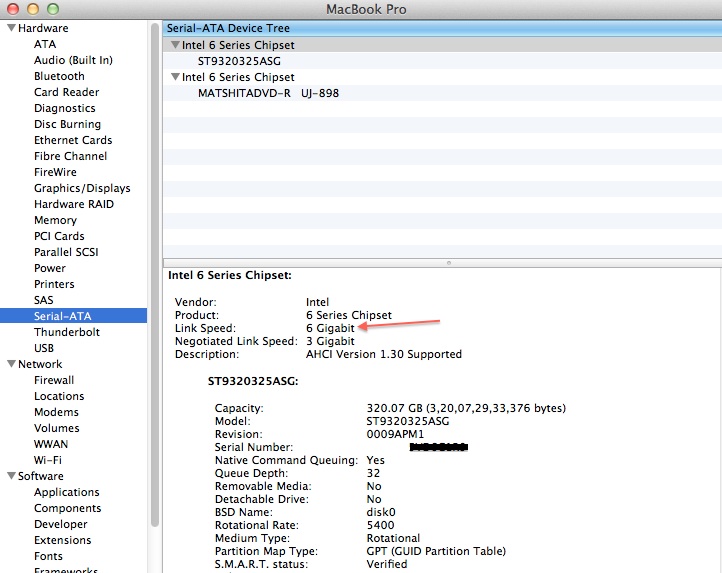
Task: Open Audio (Built In) section
Action: [x=73, y=60]
